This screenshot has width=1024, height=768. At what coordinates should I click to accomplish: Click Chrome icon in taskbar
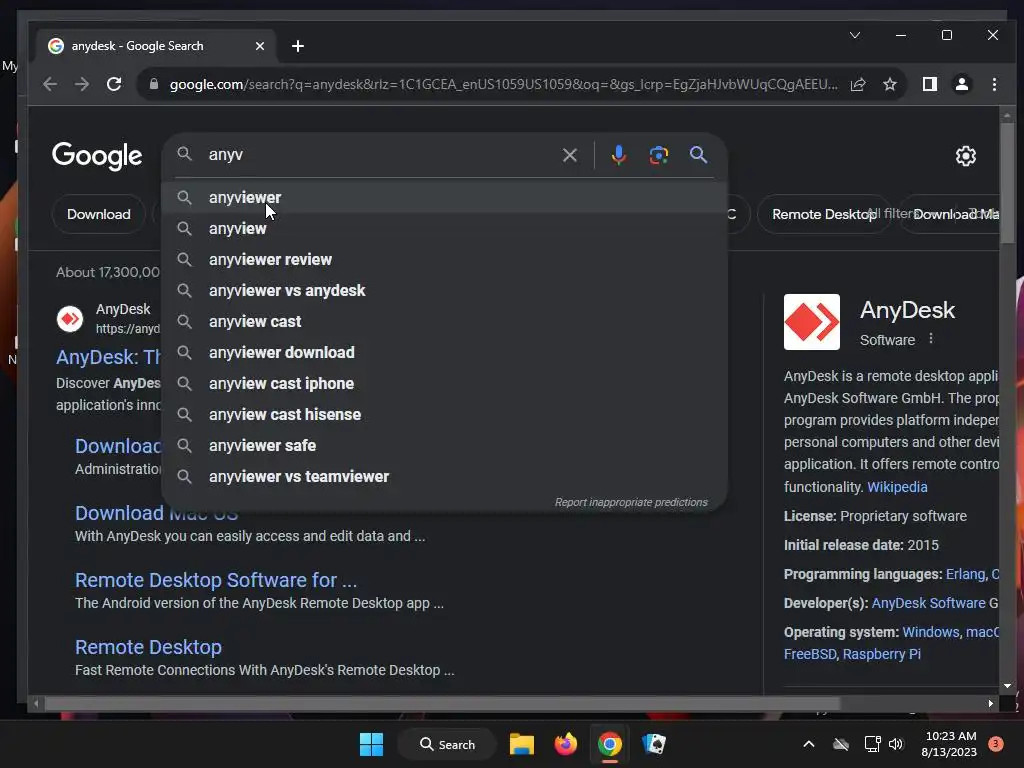(x=609, y=744)
